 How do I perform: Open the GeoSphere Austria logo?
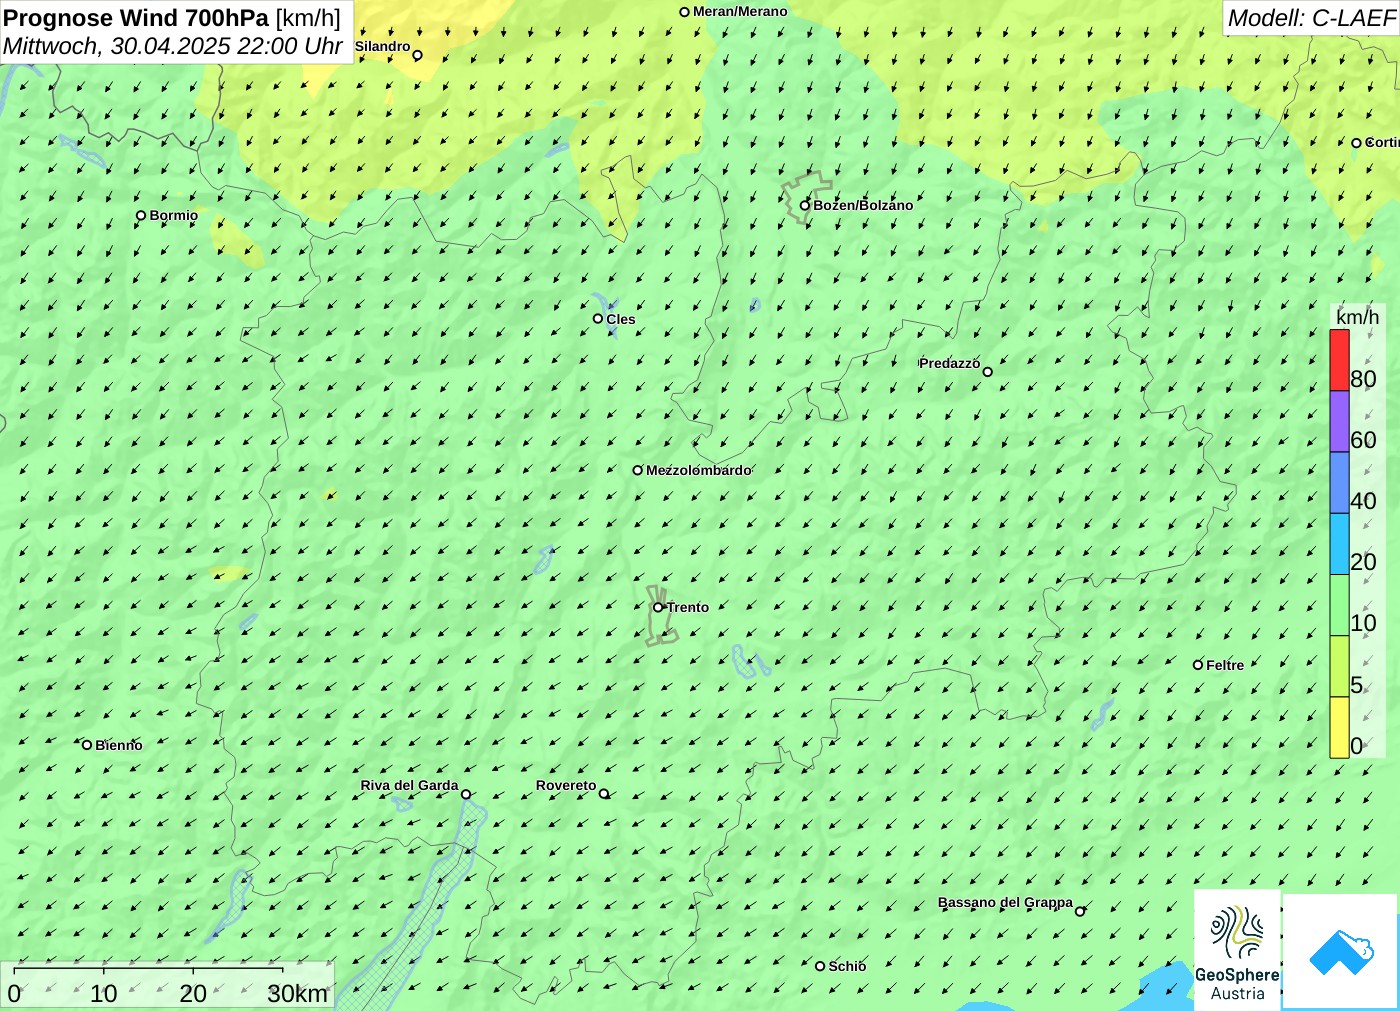[1237, 950]
